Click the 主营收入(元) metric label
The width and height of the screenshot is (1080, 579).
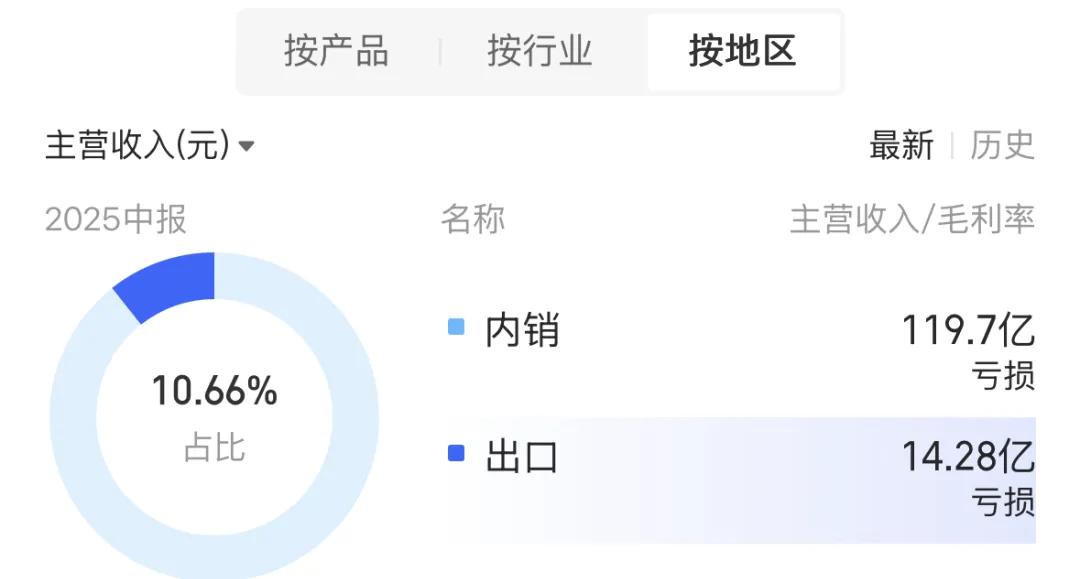click(x=137, y=145)
